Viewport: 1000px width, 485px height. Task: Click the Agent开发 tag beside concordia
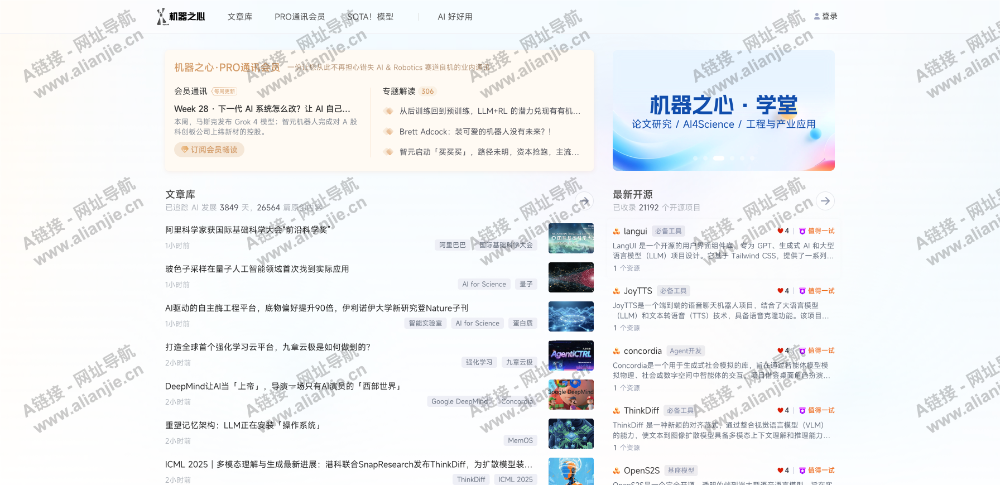tap(686, 351)
